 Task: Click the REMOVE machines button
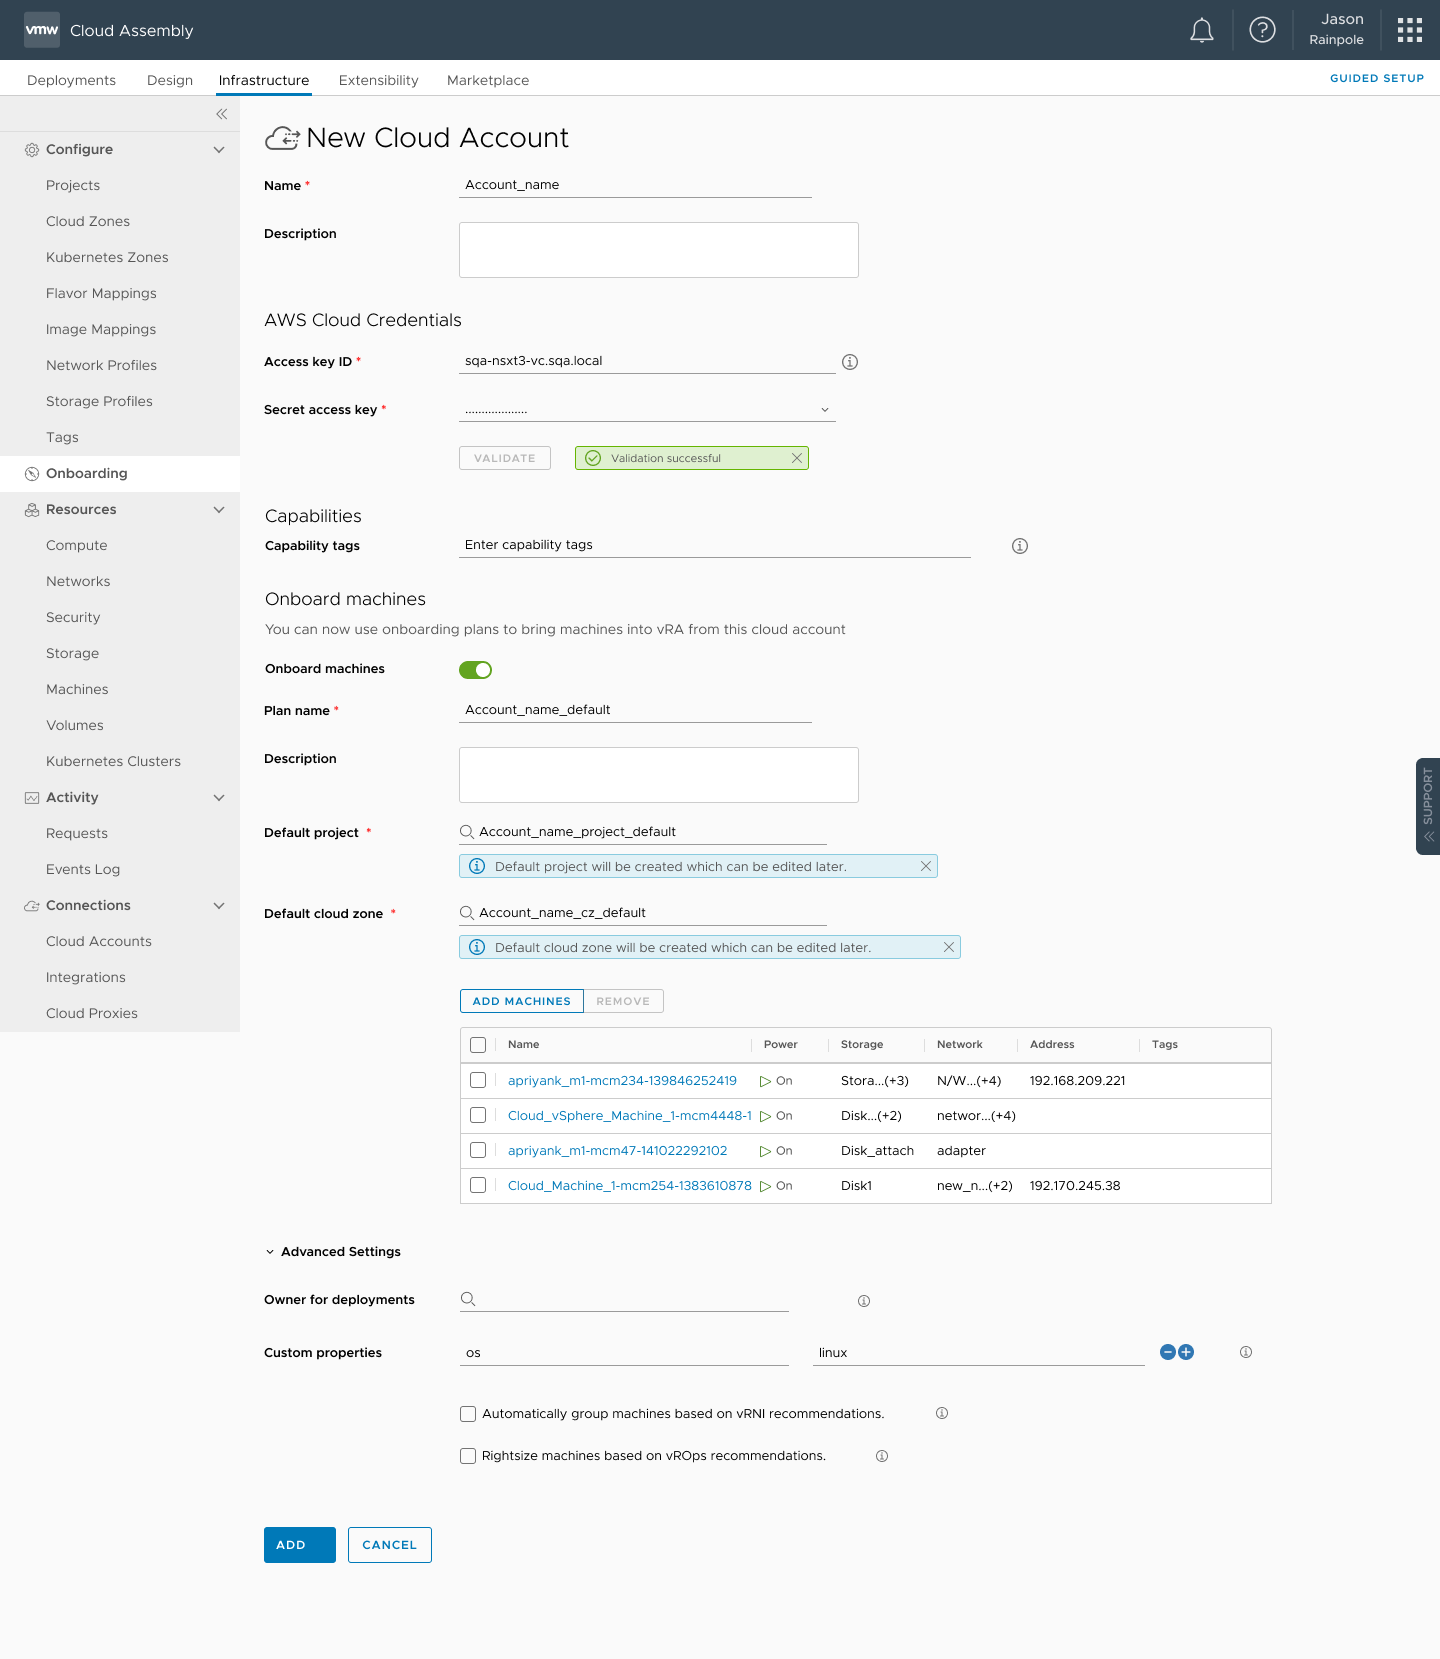click(623, 1001)
